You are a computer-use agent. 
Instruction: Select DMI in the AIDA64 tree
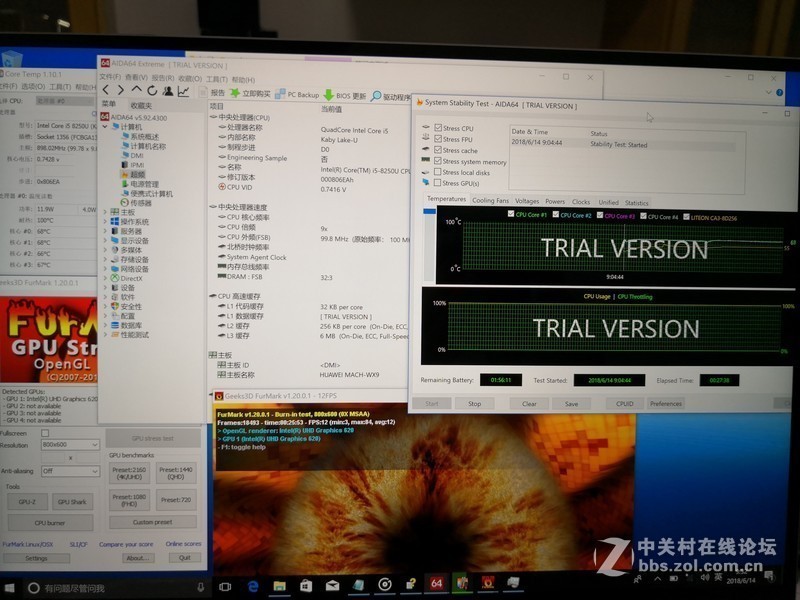[x=137, y=155]
